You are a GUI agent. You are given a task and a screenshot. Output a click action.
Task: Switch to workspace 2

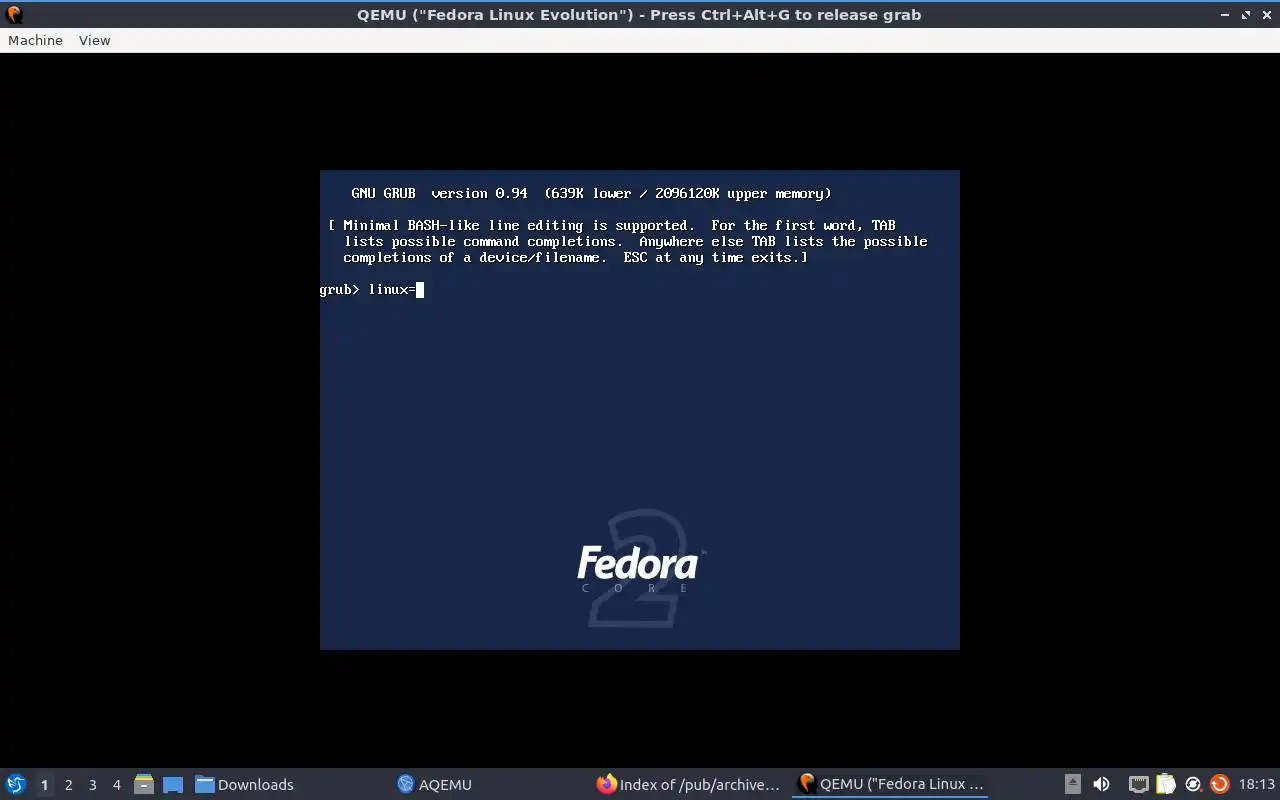coord(68,785)
